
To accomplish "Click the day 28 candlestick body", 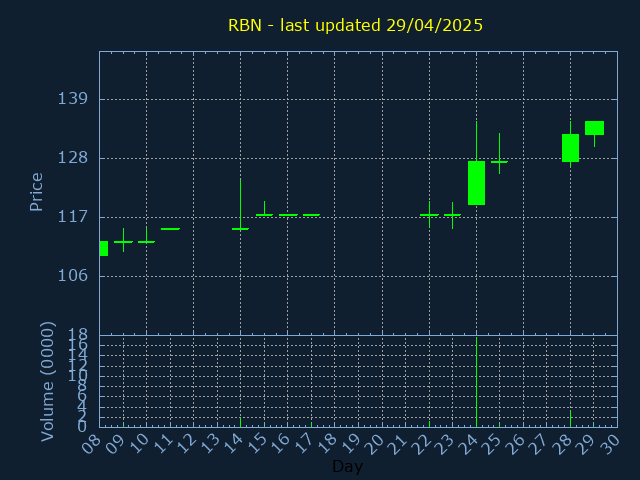I will [570, 148].
